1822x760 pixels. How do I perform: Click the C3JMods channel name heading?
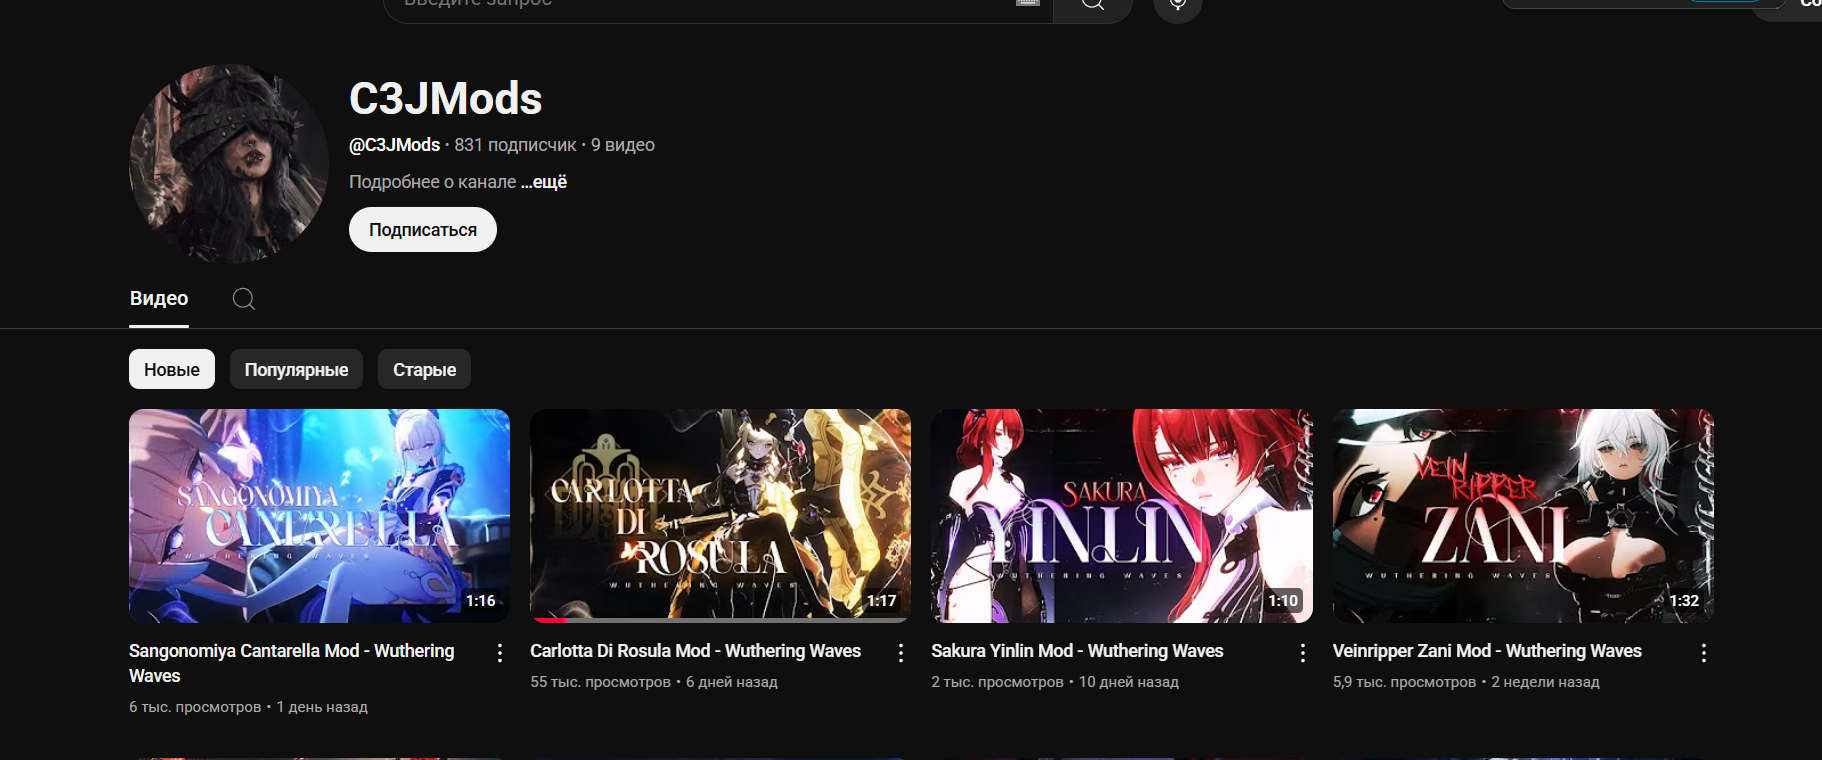tap(445, 98)
